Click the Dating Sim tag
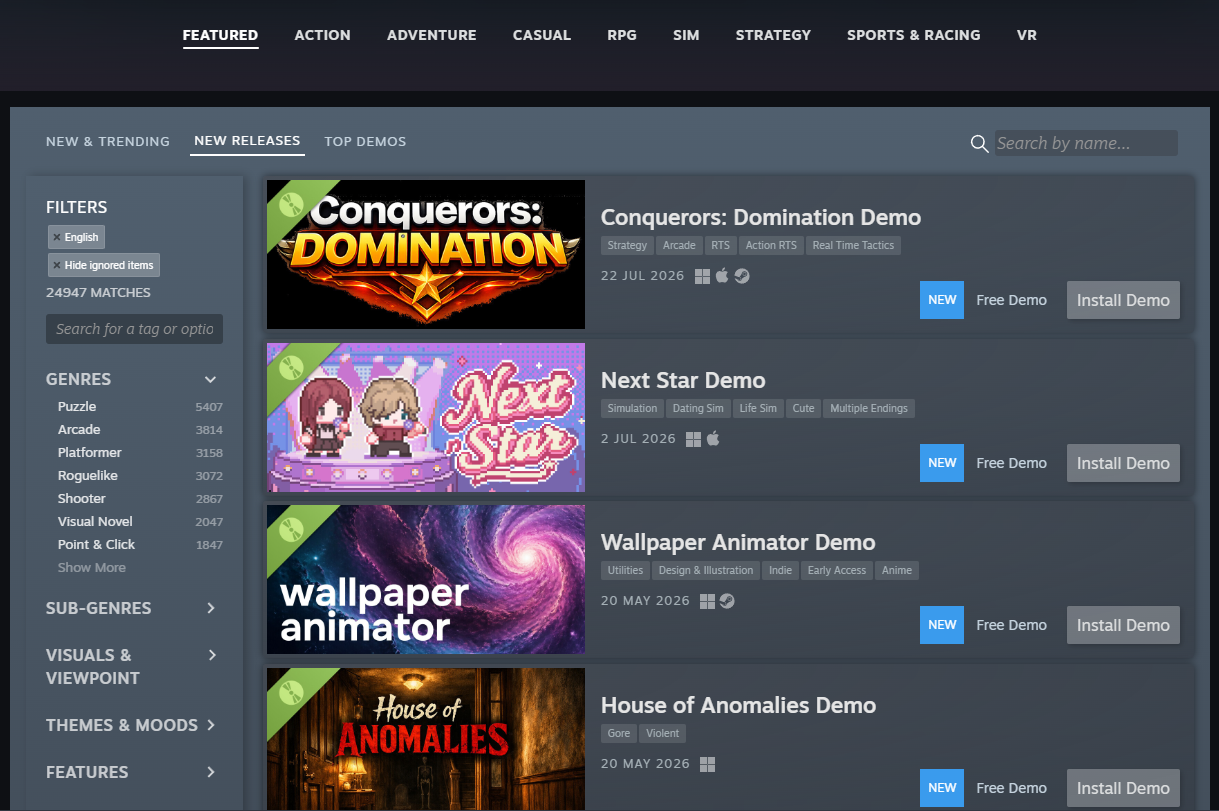The image size is (1219, 811). click(x=698, y=408)
